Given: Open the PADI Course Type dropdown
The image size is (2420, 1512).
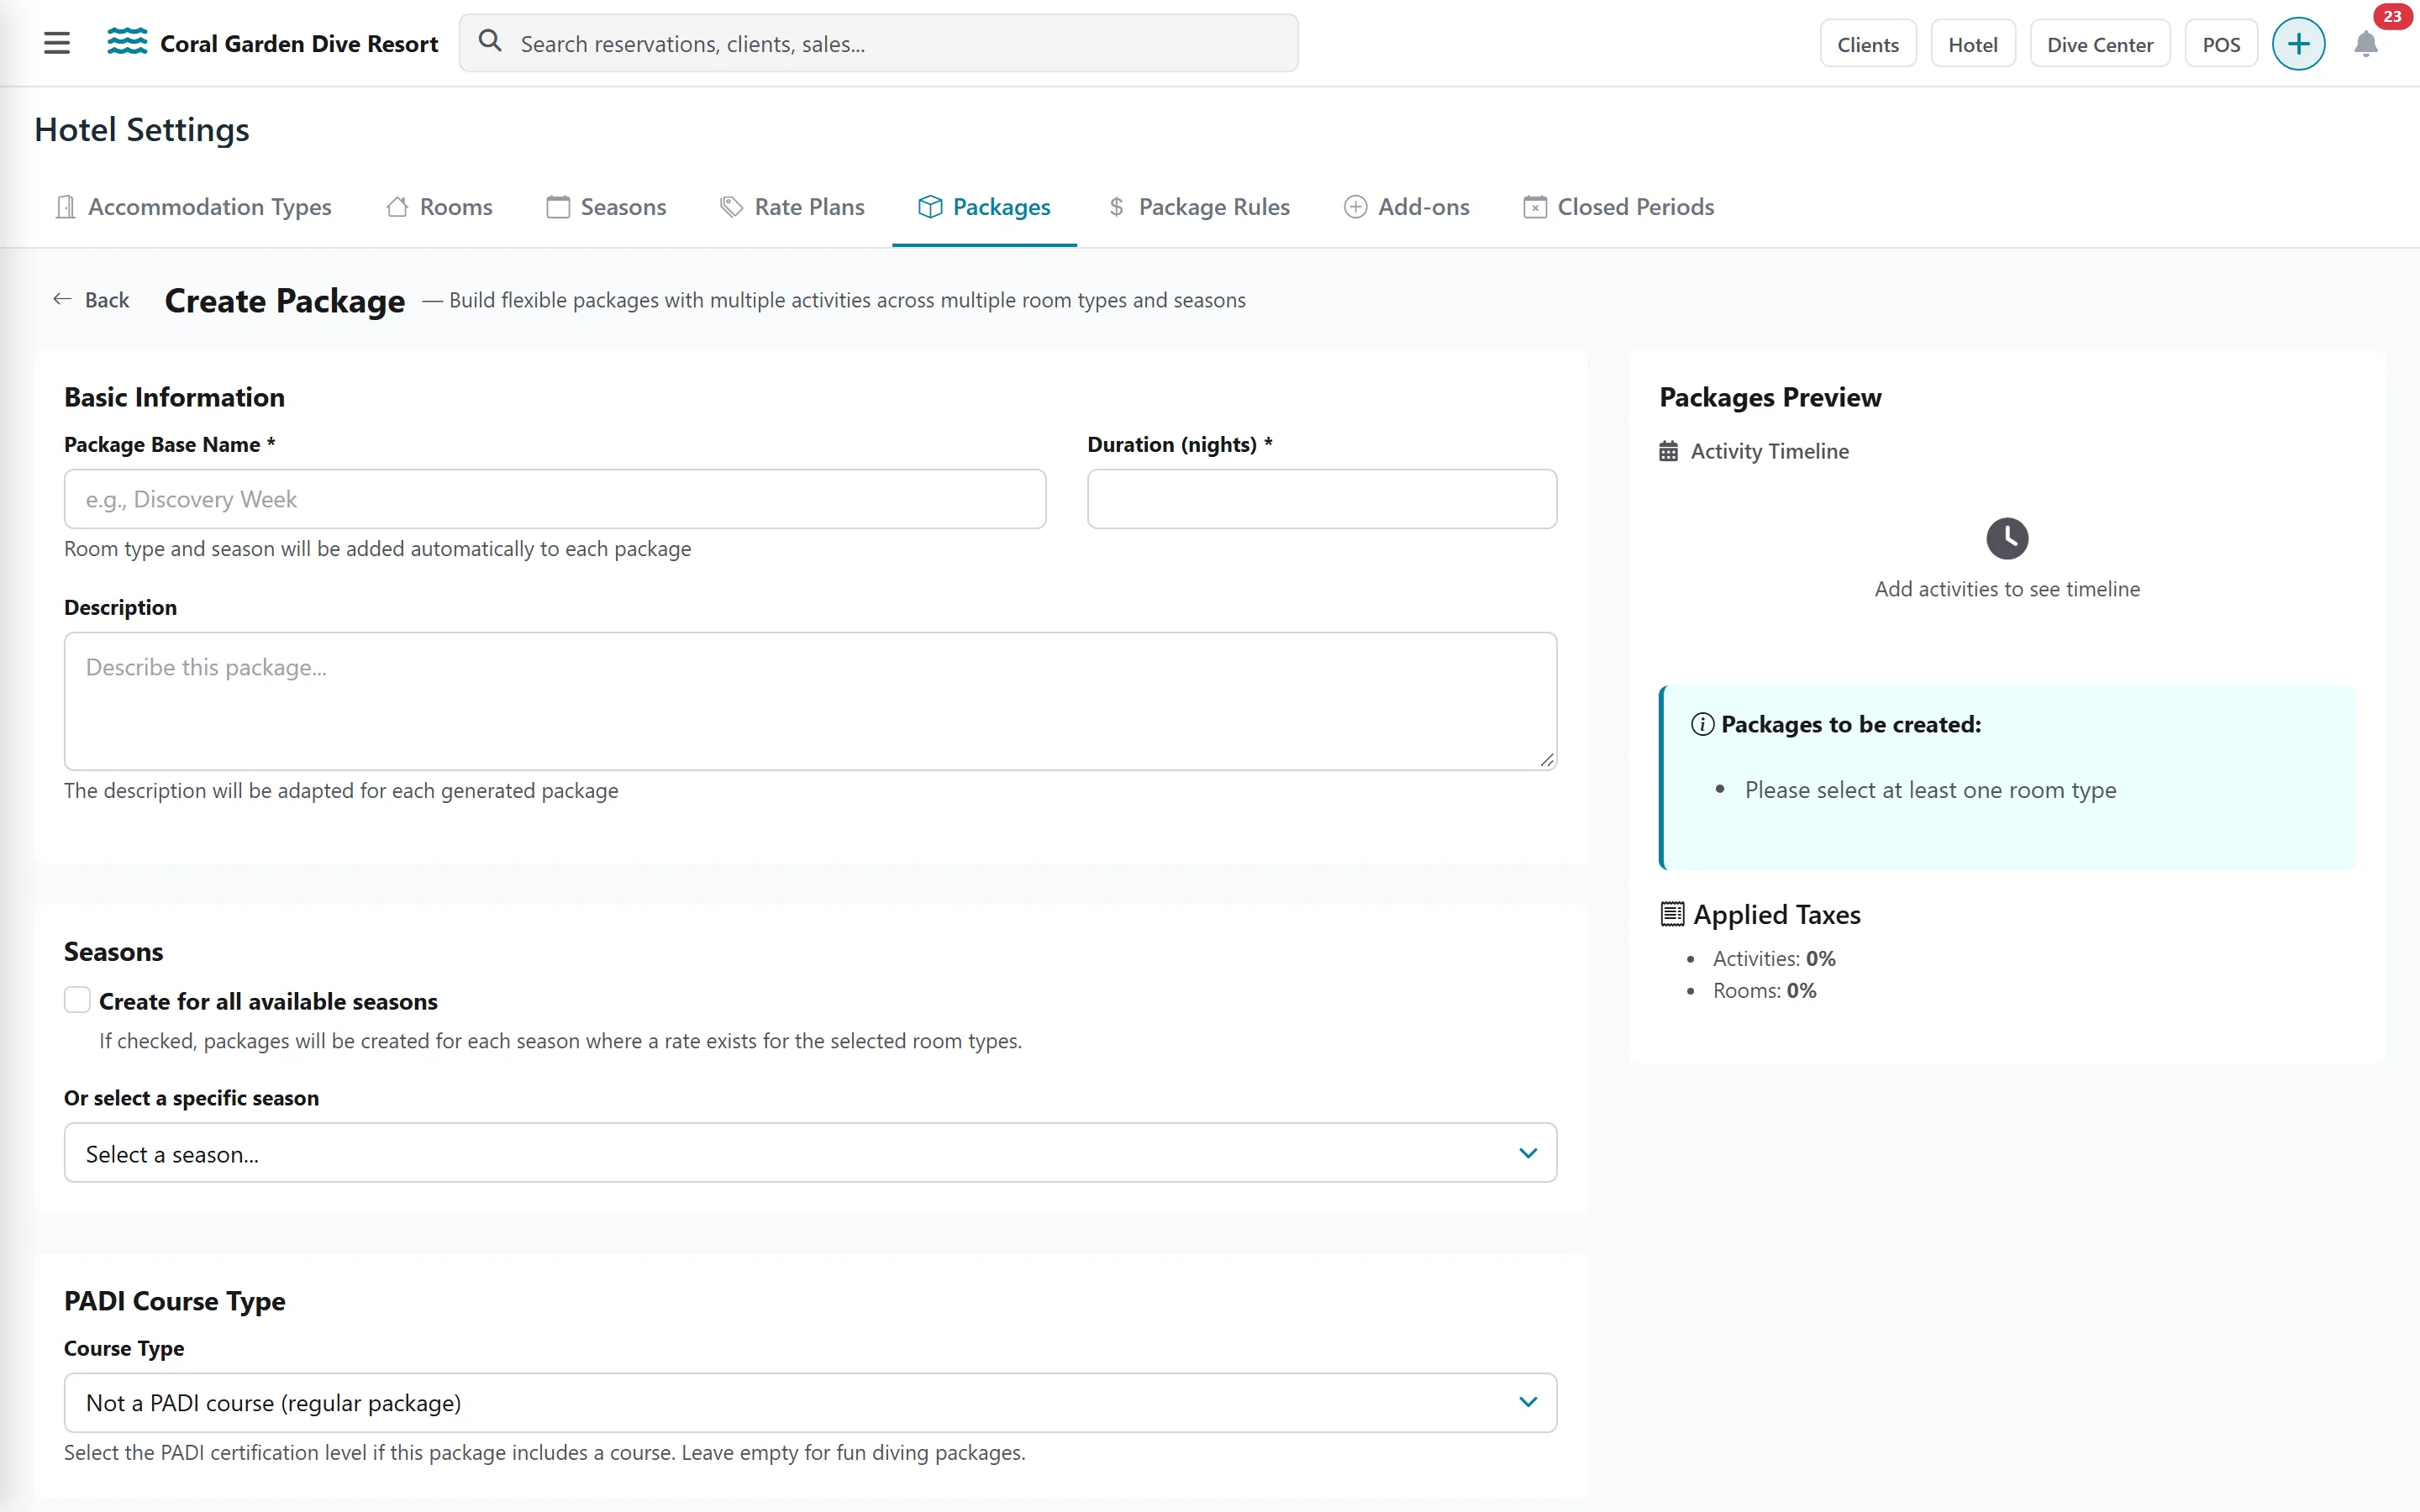Looking at the screenshot, I should [810, 1402].
